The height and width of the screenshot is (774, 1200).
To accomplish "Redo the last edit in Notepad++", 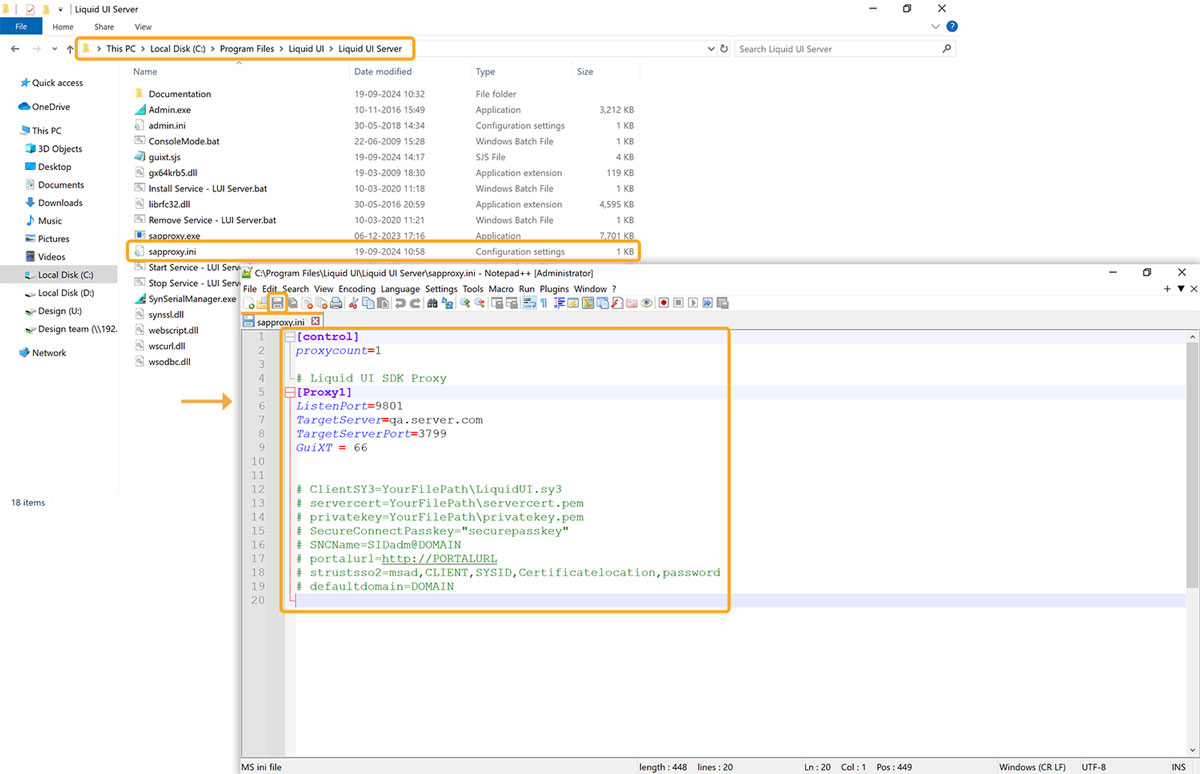I will [413, 303].
